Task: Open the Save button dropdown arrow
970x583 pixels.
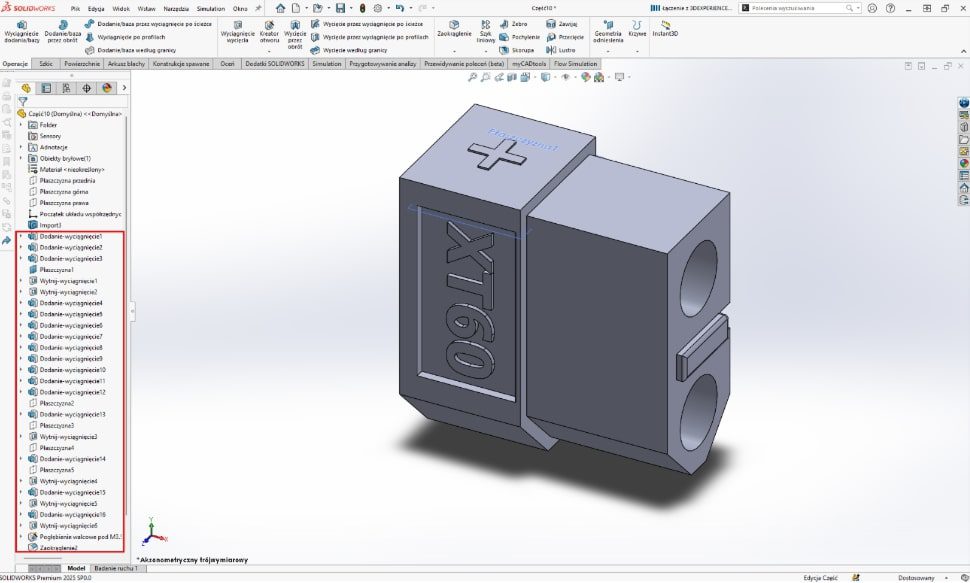Action: (350, 8)
